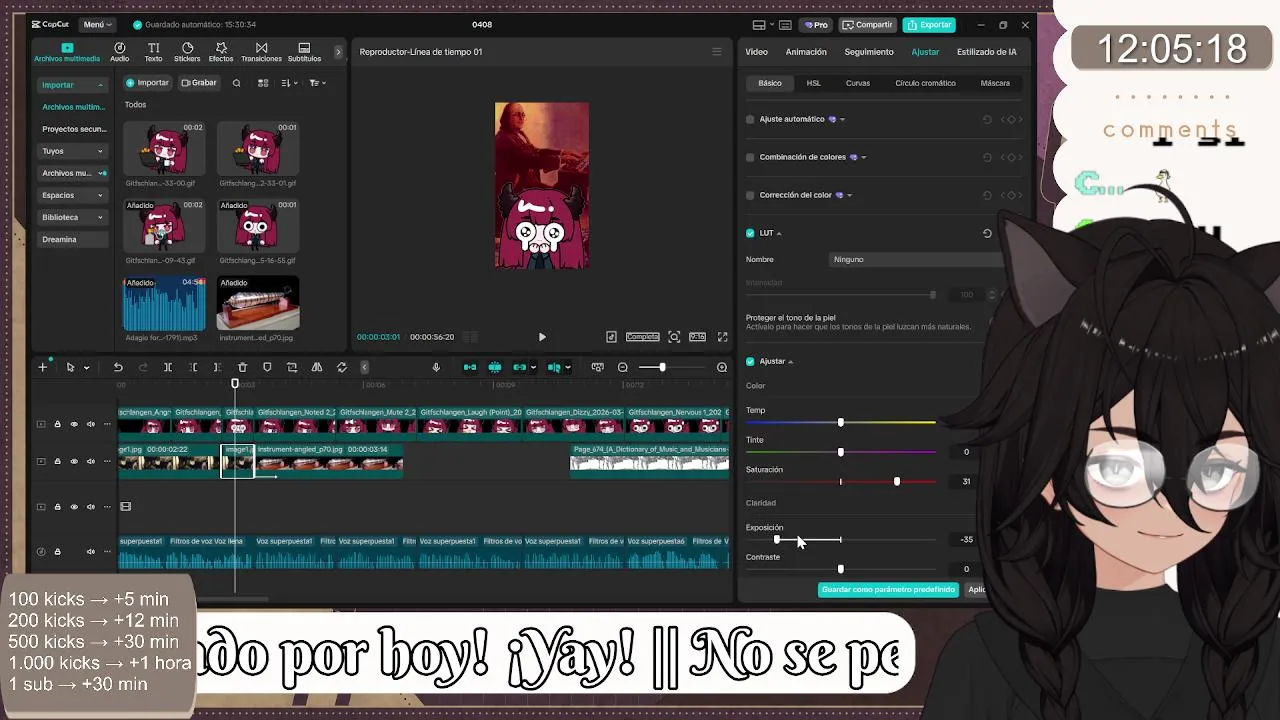Switch to the Seguimiento inspector tab

[869, 52]
